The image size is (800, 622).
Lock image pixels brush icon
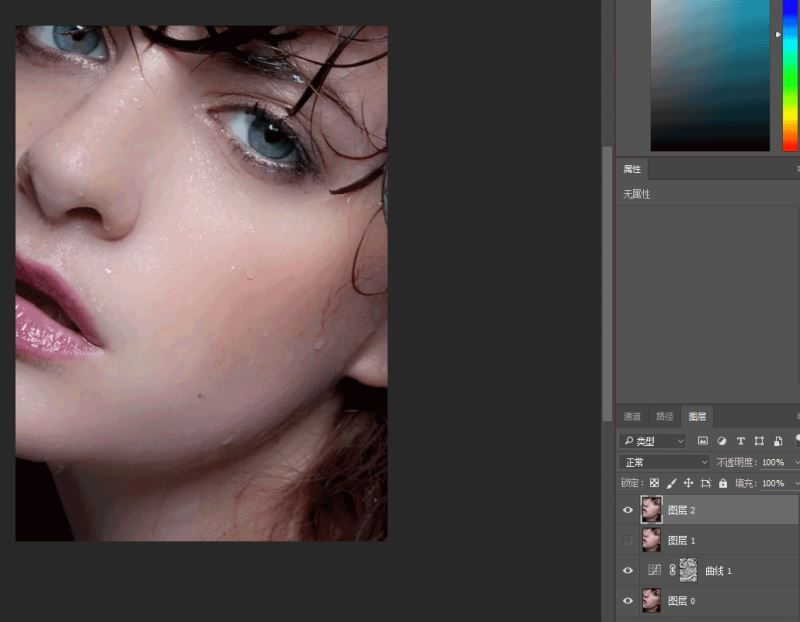click(671, 483)
